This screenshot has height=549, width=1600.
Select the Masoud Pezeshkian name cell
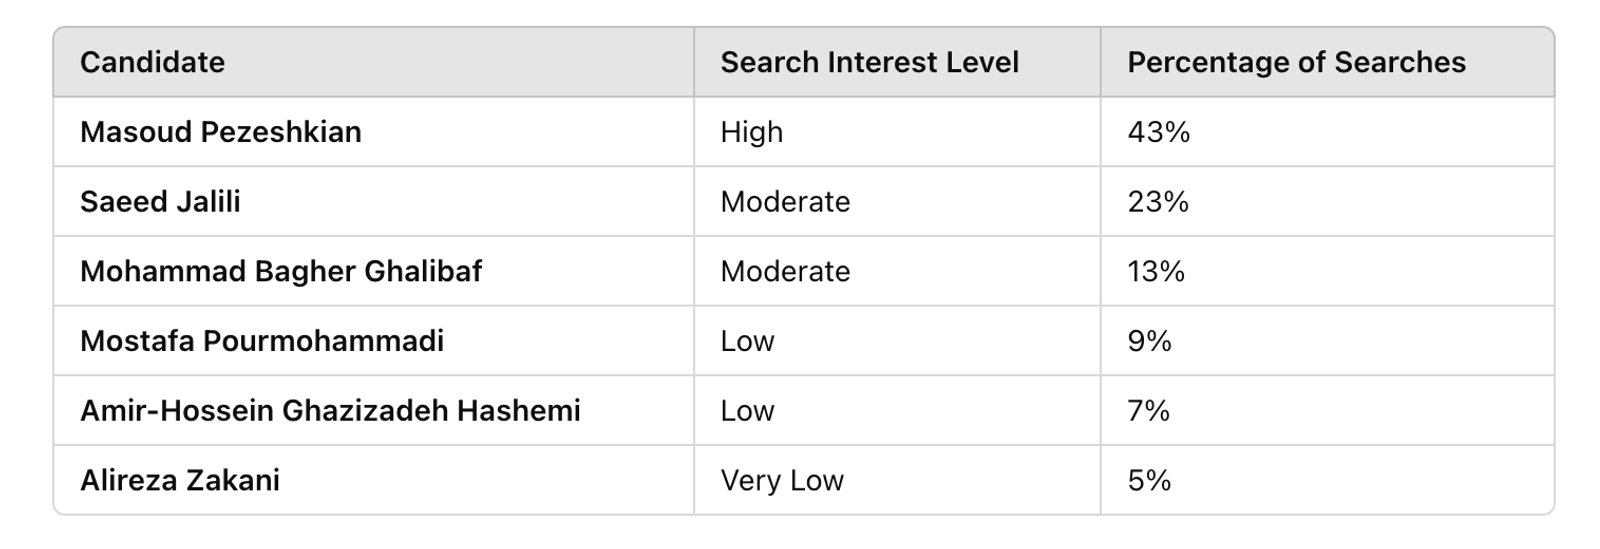click(x=220, y=132)
